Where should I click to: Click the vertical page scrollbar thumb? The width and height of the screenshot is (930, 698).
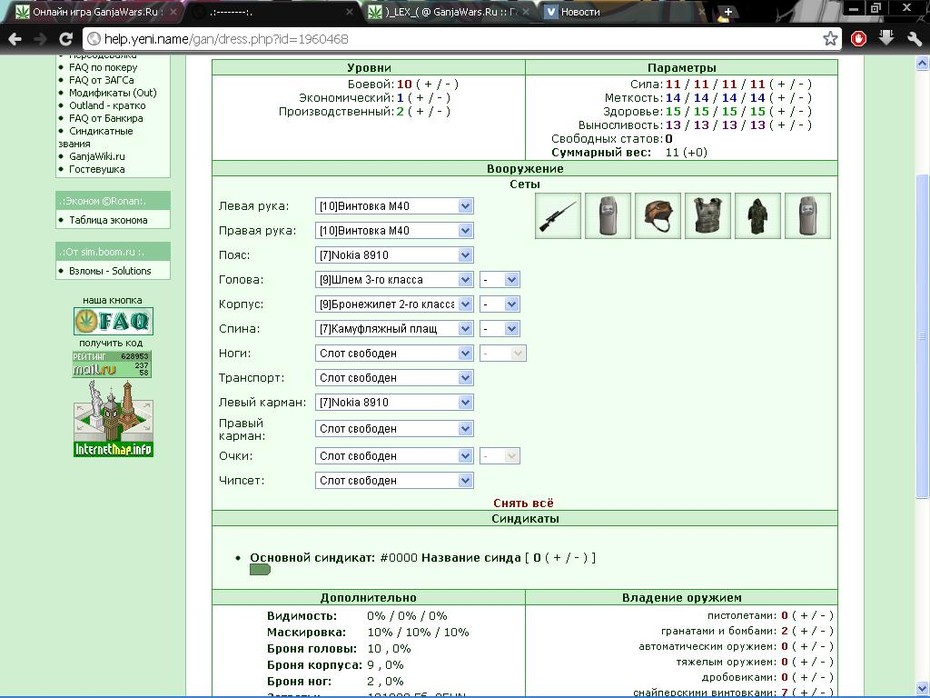tap(922, 335)
